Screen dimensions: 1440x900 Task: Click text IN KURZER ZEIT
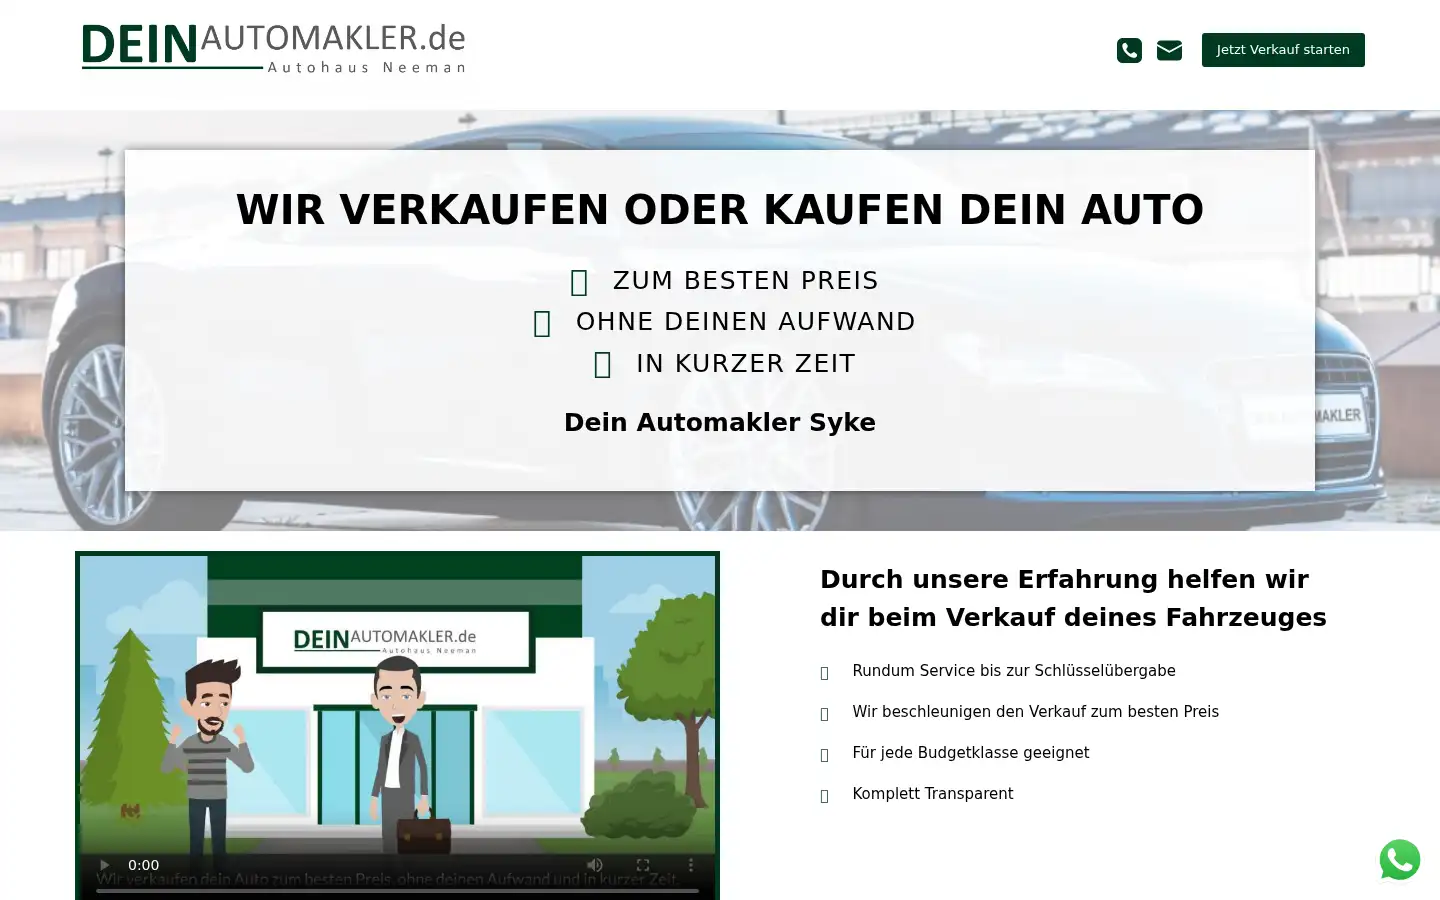click(x=746, y=364)
